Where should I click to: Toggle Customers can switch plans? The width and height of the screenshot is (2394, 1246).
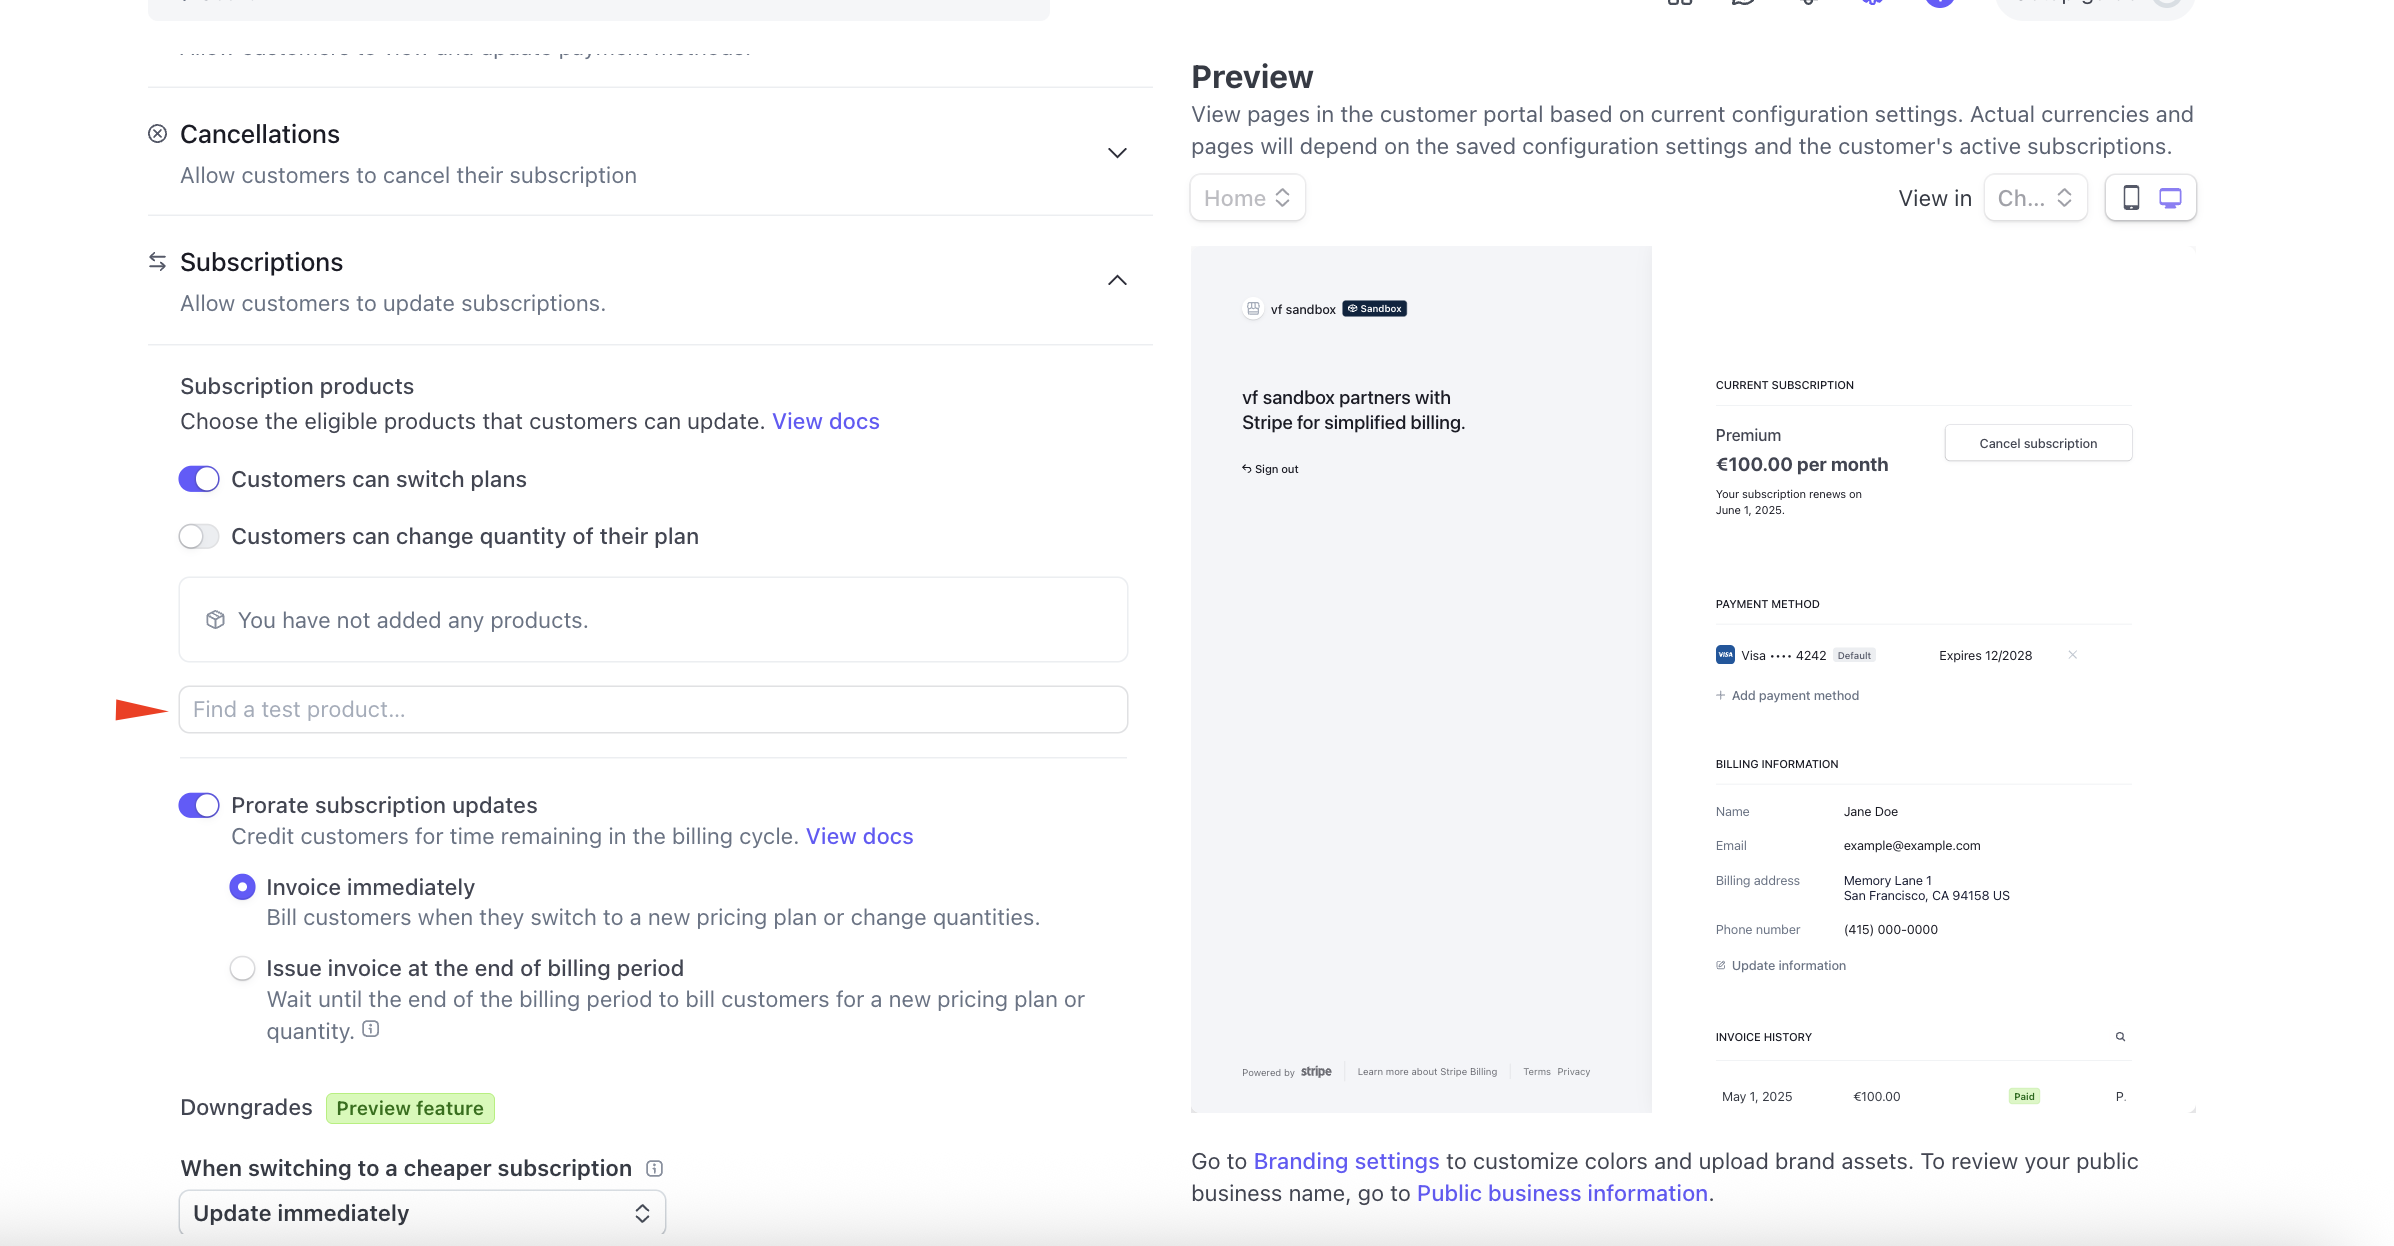199,479
